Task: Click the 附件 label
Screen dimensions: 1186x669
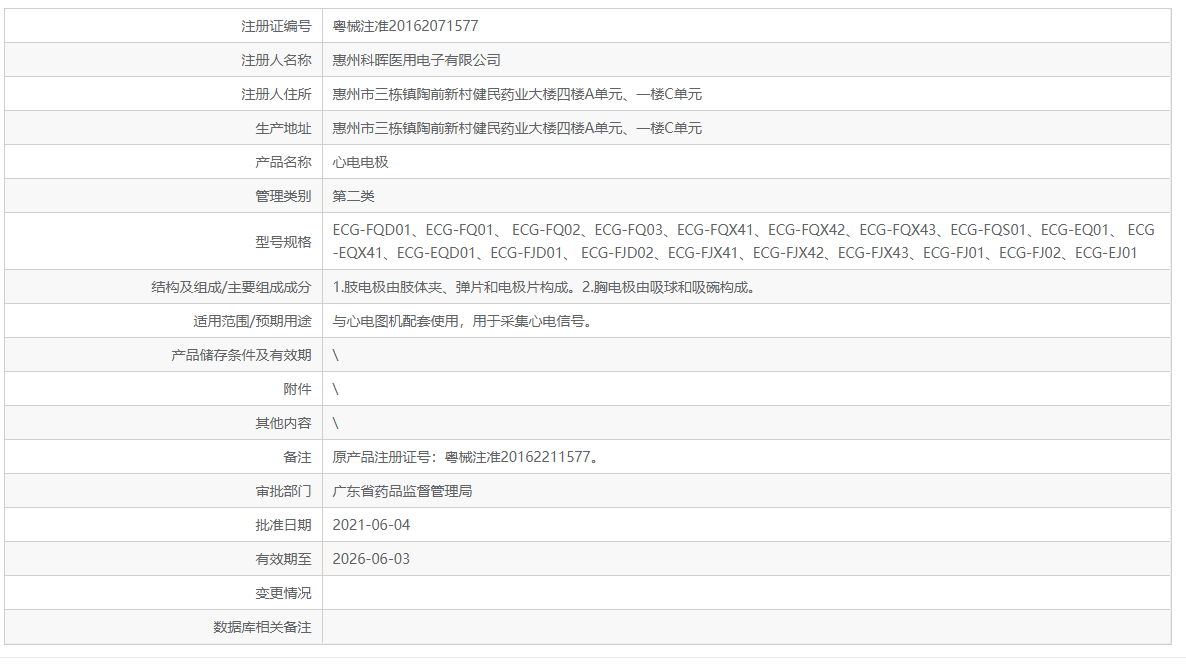Action: 297,389
